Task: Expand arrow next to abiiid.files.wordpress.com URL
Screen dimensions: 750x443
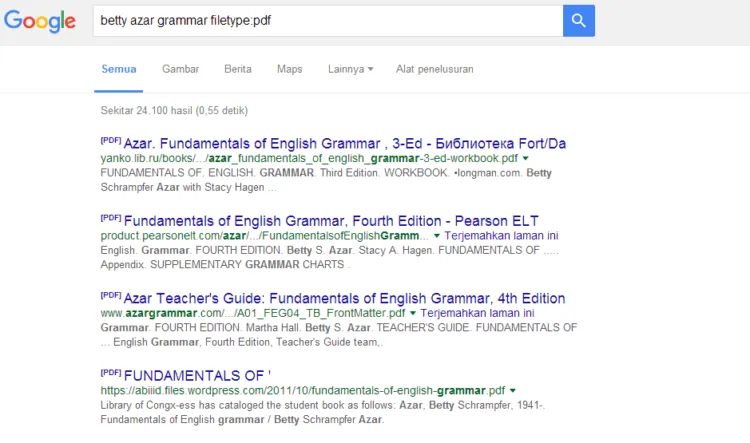Action: pos(513,391)
